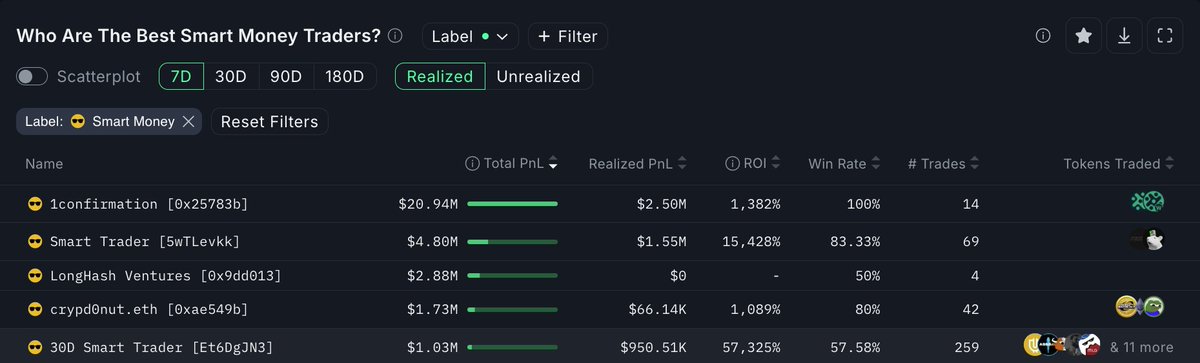Click the star favorite icon

(x=1083, y=36)
